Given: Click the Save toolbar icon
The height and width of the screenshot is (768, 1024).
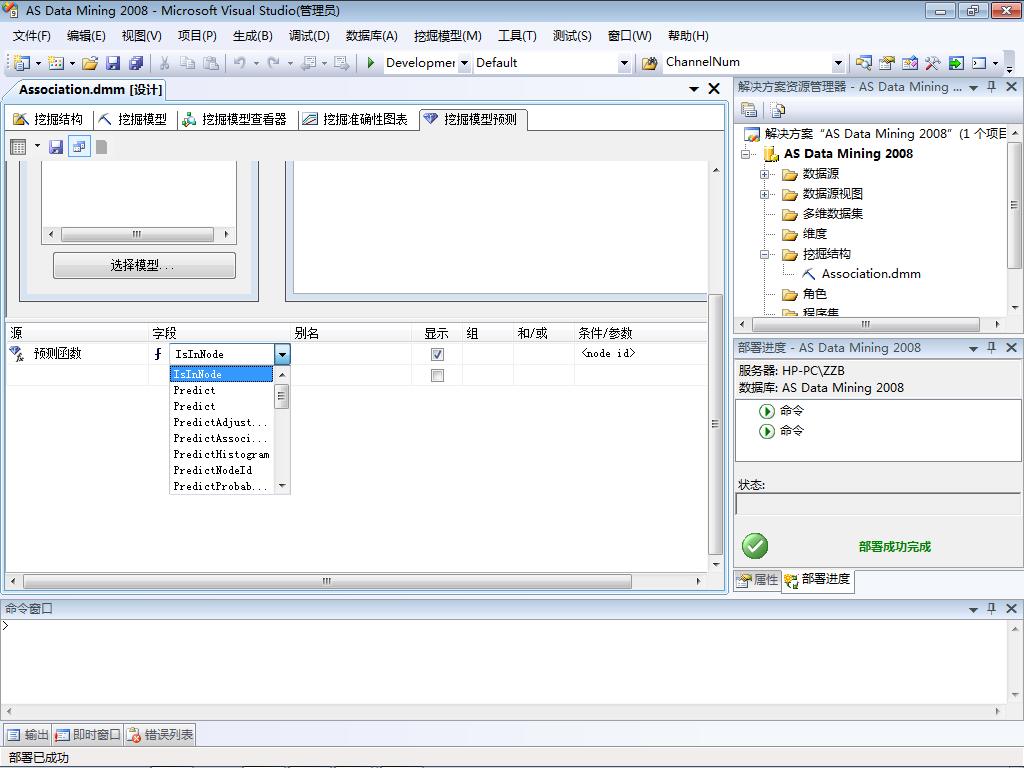Looking at the screenshot, I should tap(113, 63).
